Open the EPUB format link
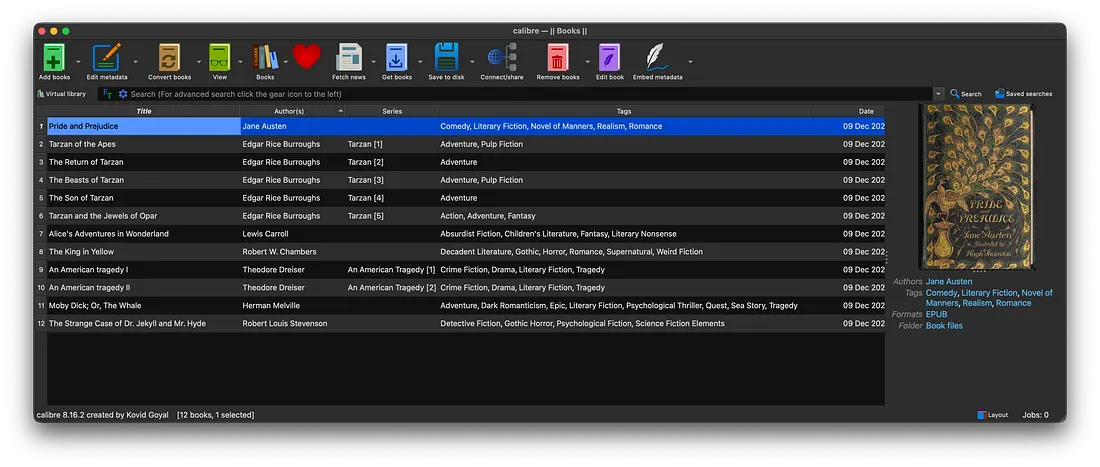Viewport: 1100px width, 467px height. coord(937,315)
